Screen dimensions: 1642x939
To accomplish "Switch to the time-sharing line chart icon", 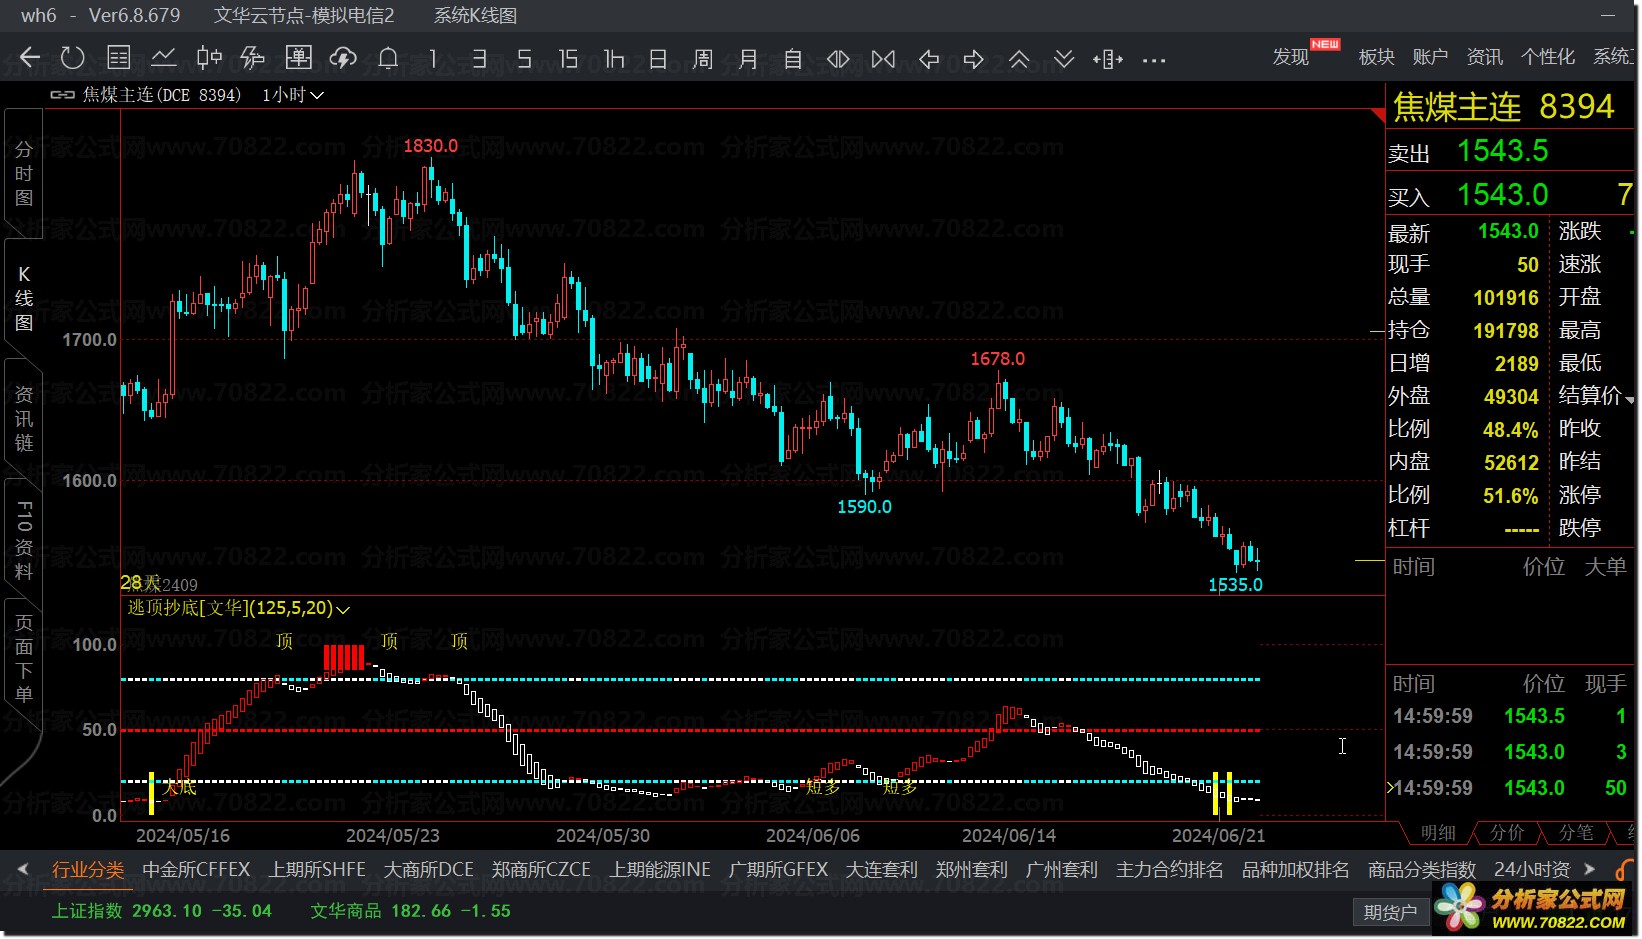I will pyautogui.click(x=163, y=58).
